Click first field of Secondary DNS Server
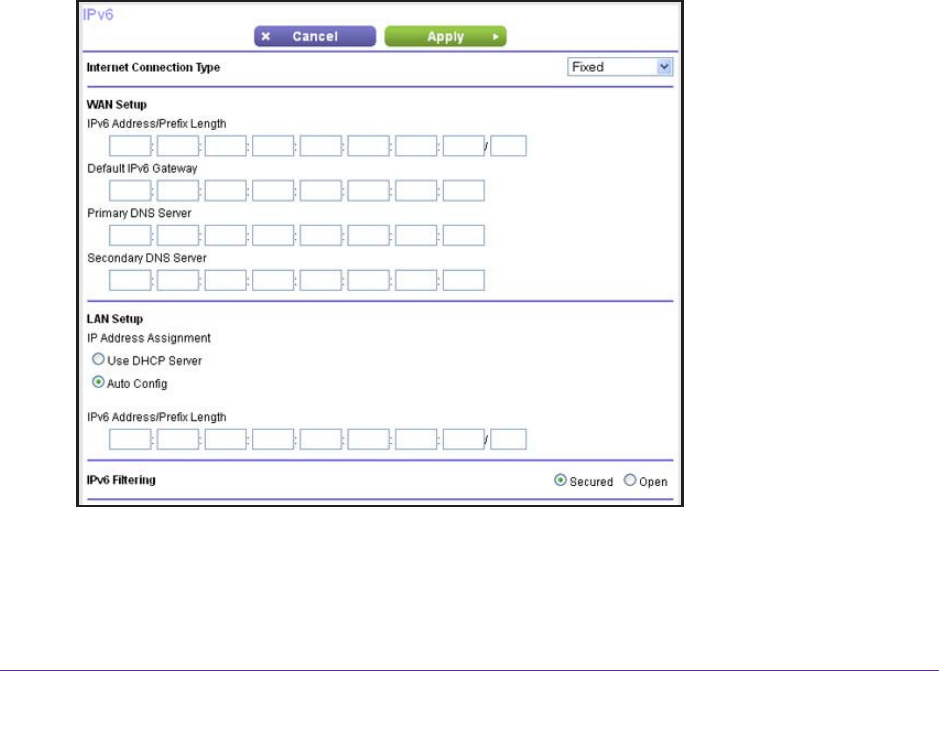Viewport: 941px width, 738px height. 130,280
